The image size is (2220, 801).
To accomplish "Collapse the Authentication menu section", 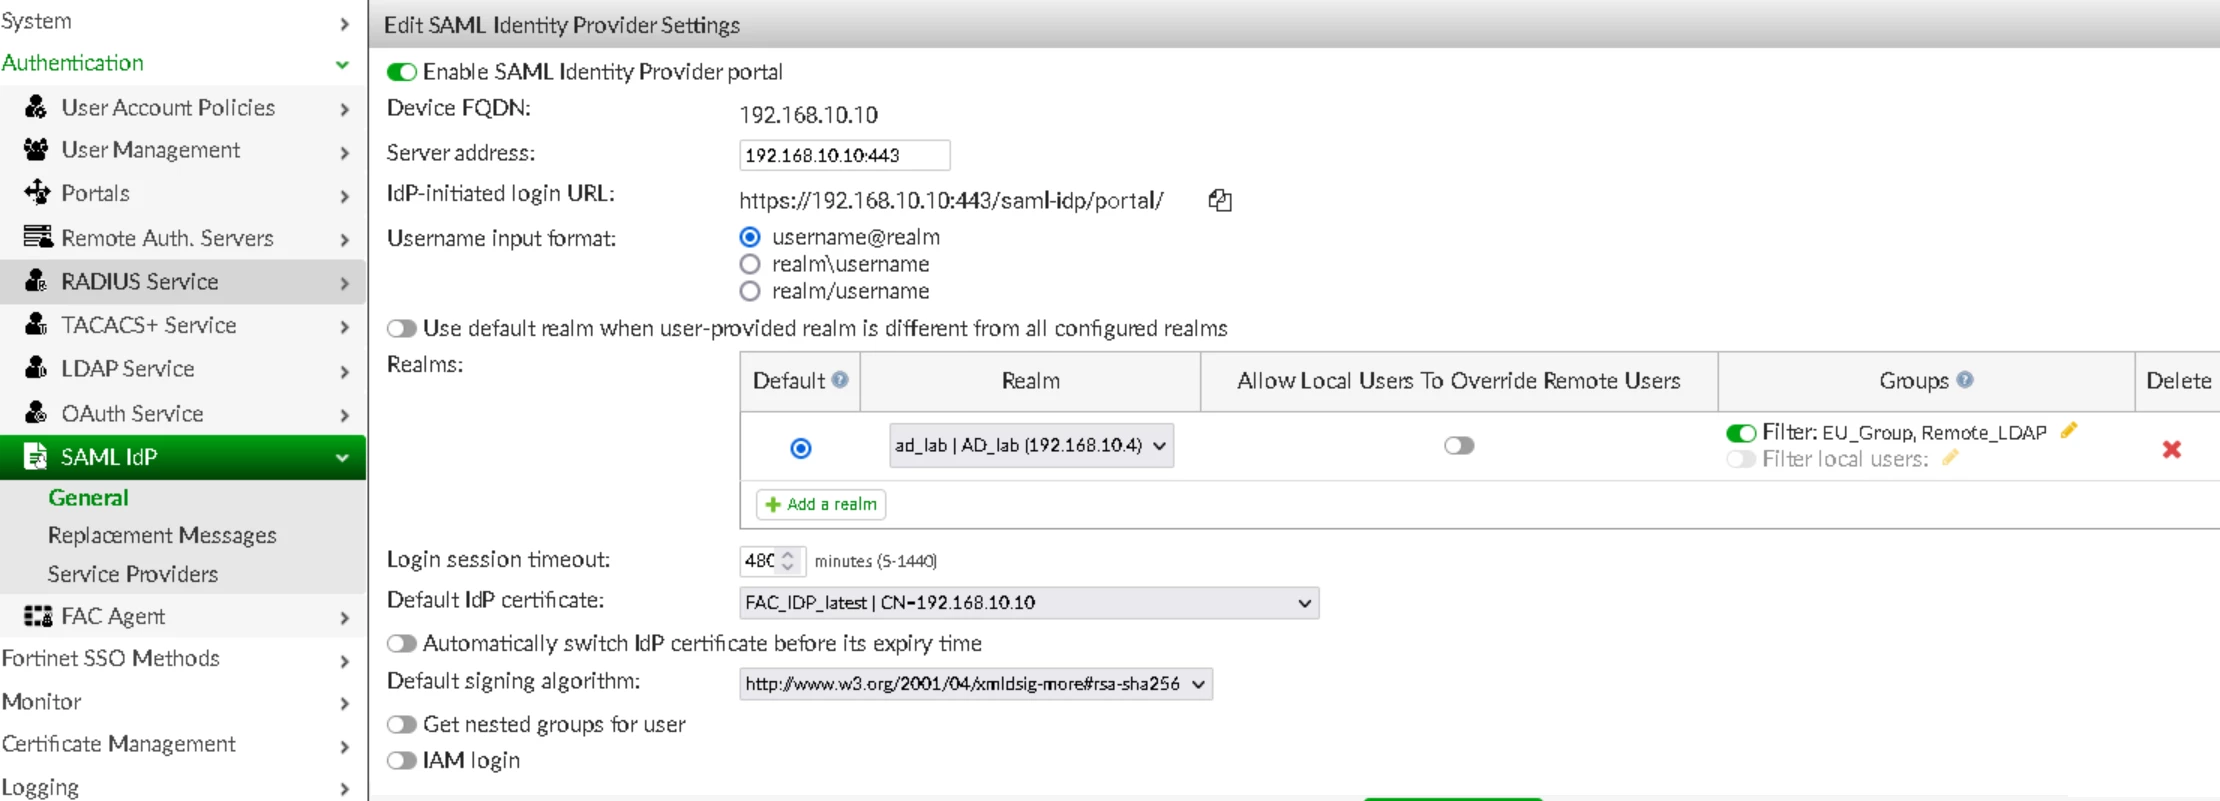I will pyautogui.click(x=183, y=63).
